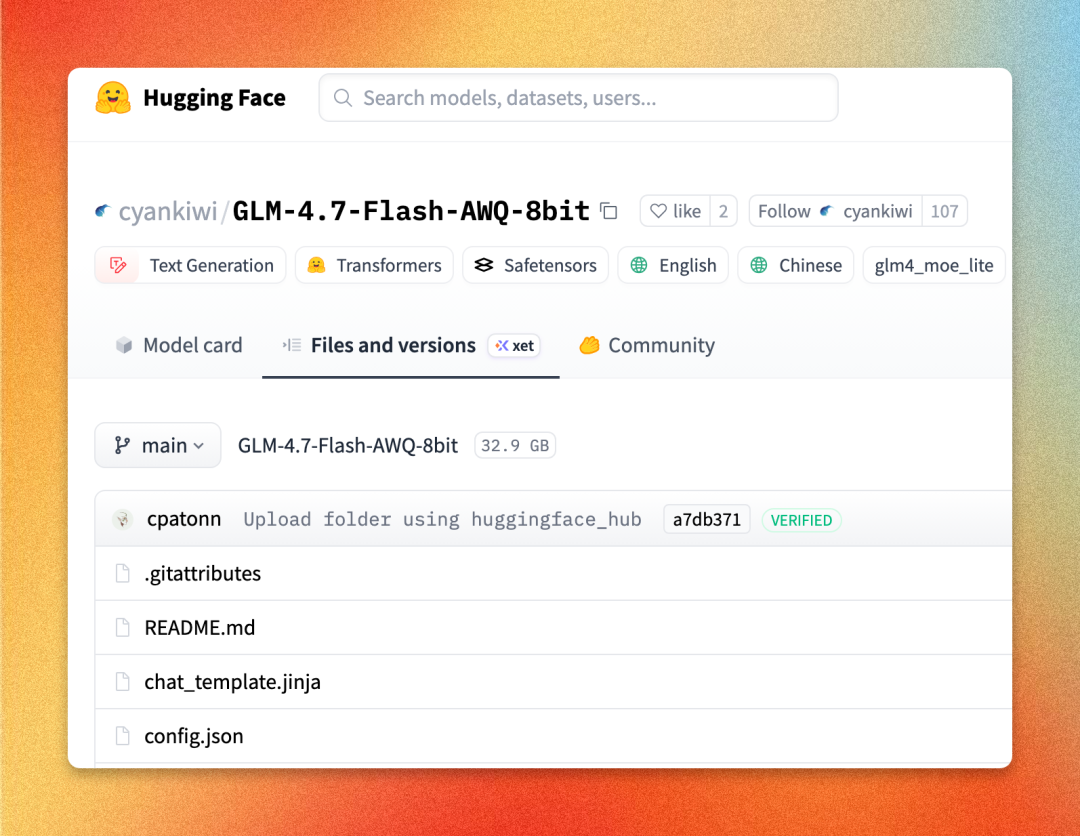
Task: Click the git branch icon
Action: pos(122,446)
